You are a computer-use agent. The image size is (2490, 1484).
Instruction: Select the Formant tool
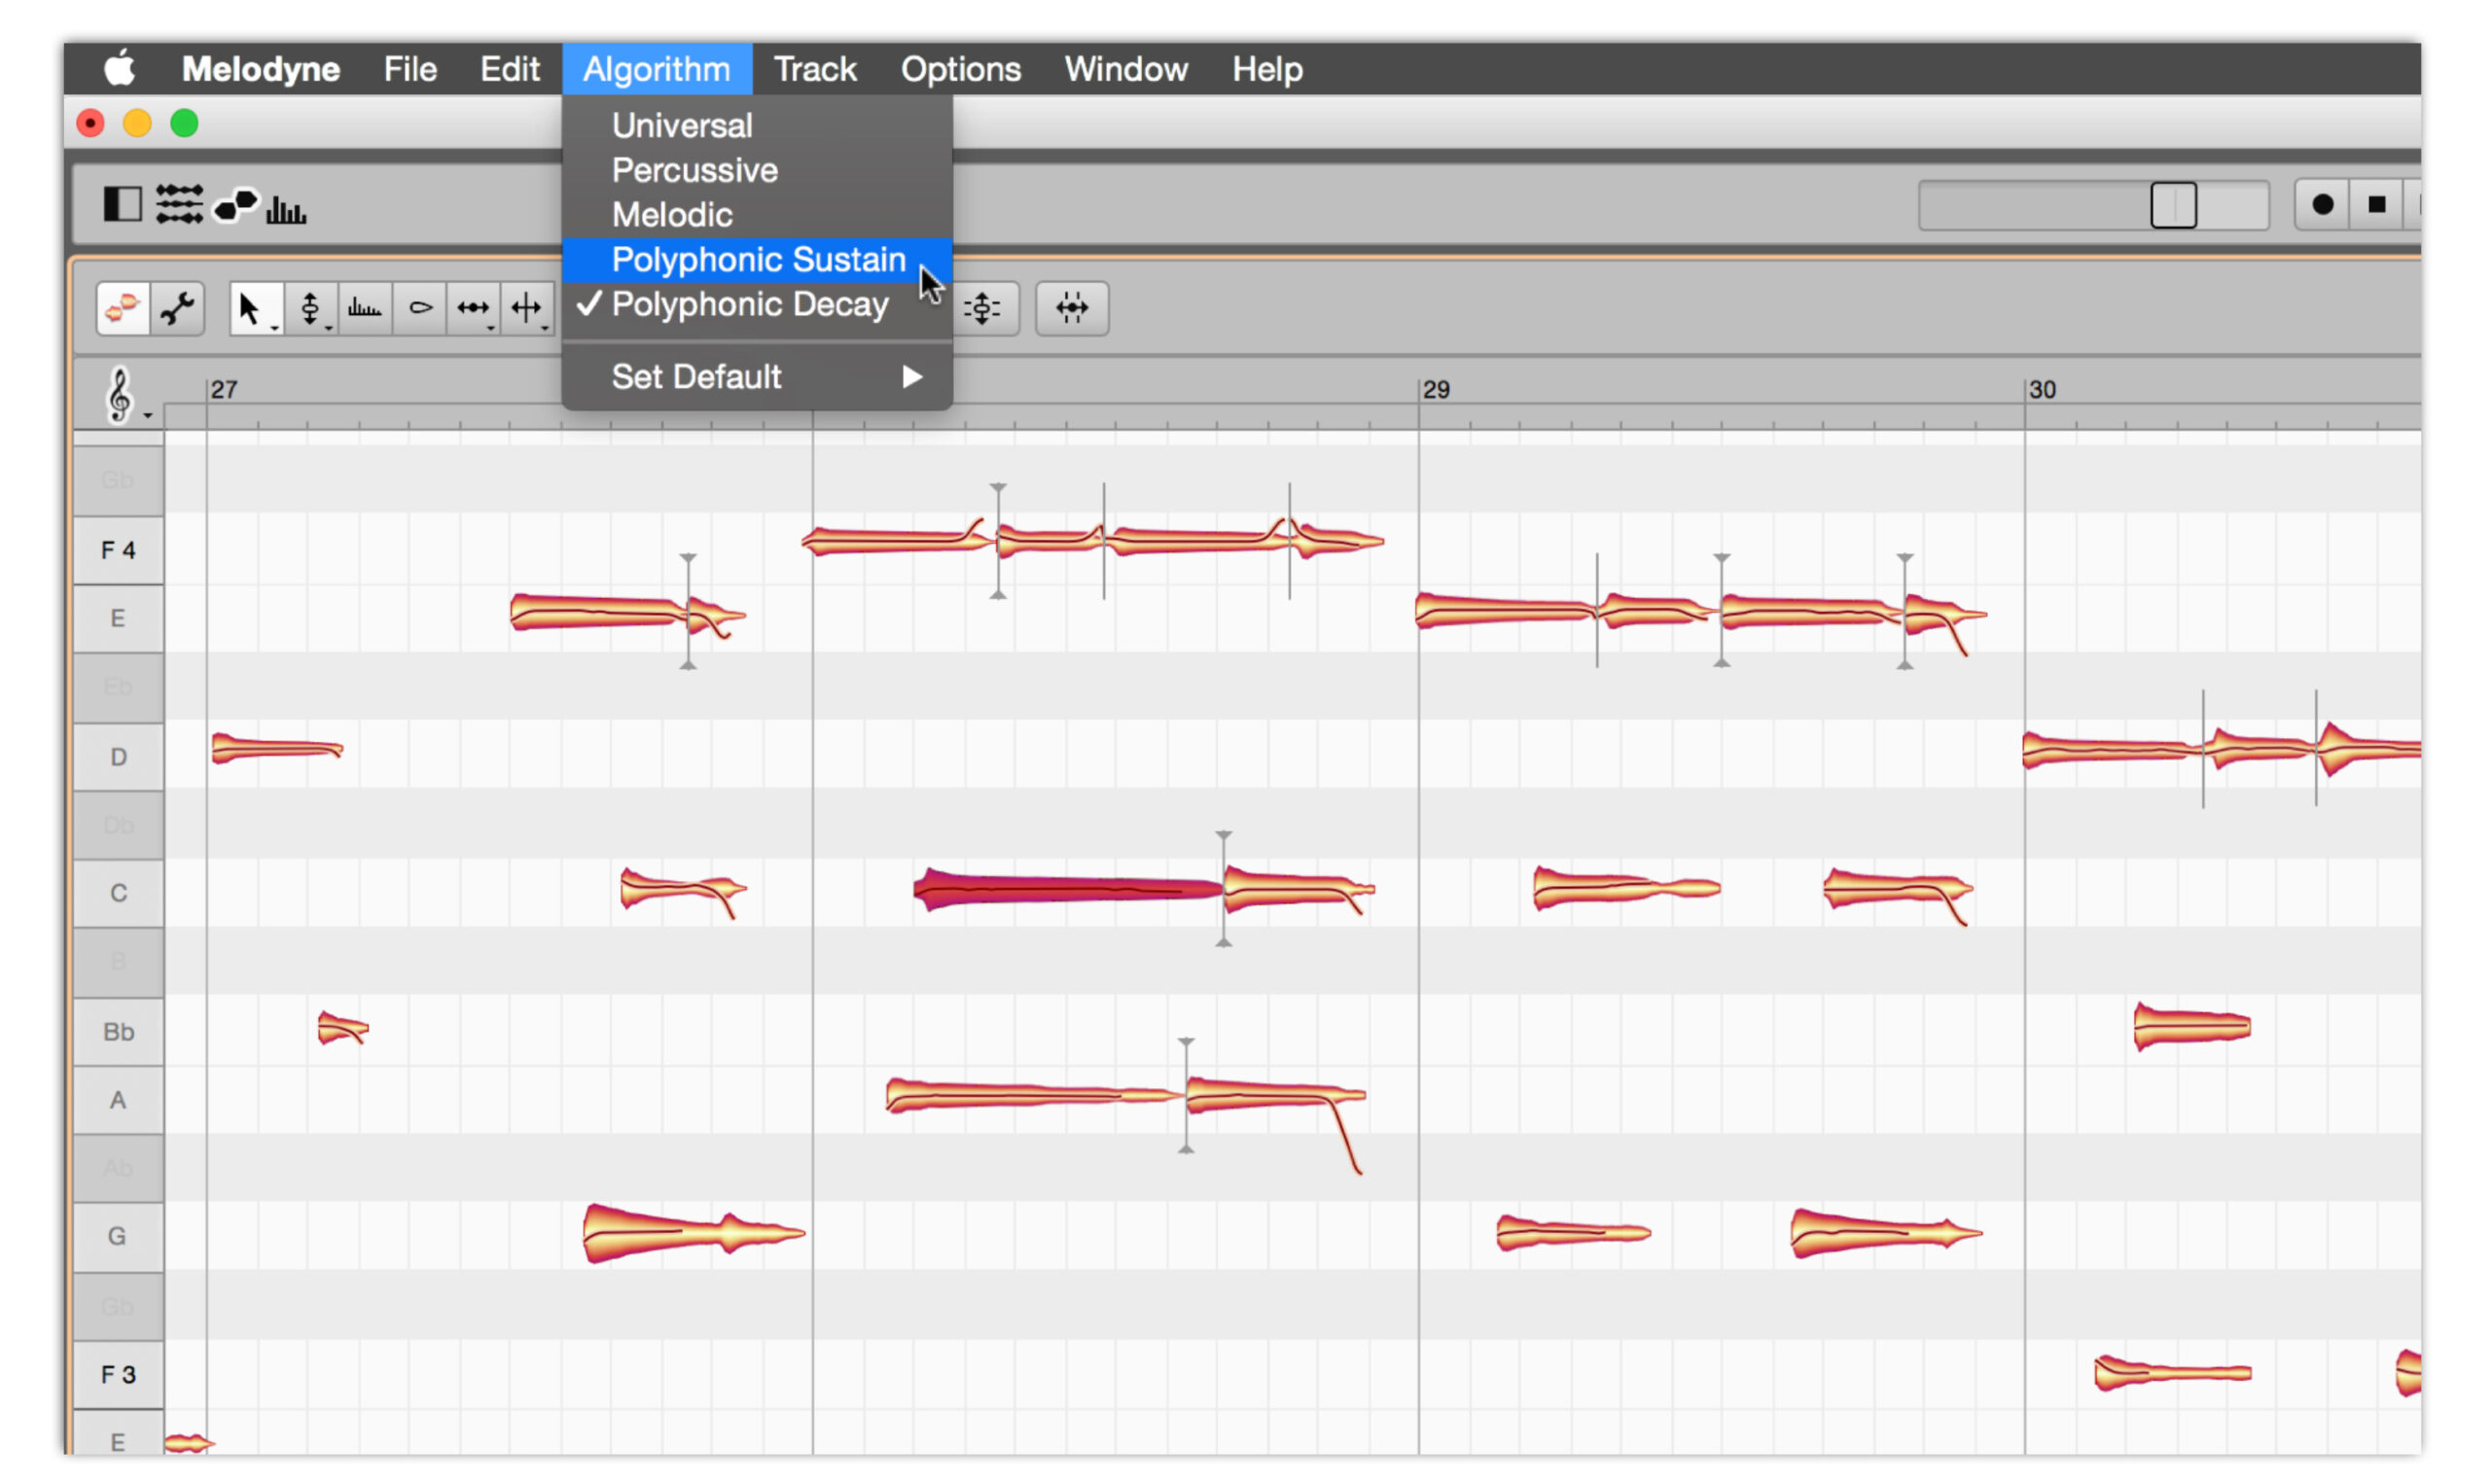click(364, 308)
